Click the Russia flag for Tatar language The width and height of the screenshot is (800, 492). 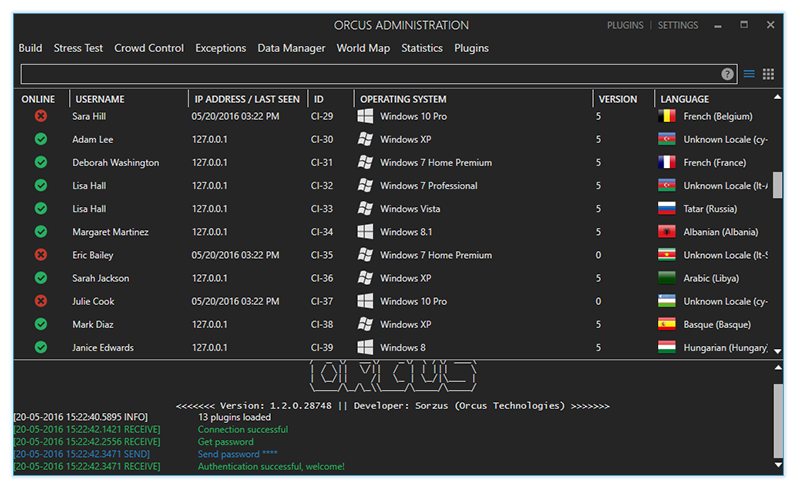click(x=667, y=208)
